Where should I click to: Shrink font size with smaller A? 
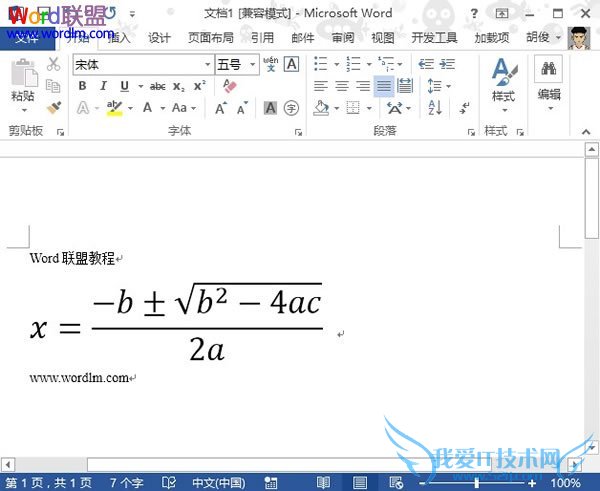click(243, 108)
